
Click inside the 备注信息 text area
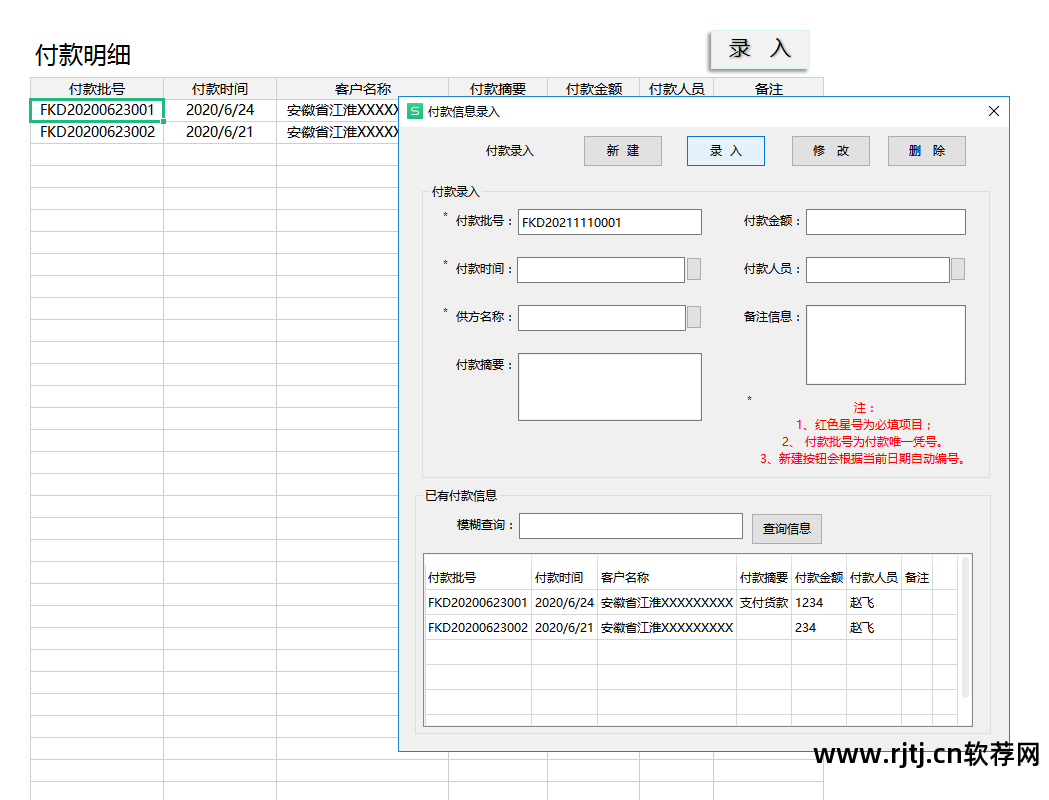(x=886, y=345)
